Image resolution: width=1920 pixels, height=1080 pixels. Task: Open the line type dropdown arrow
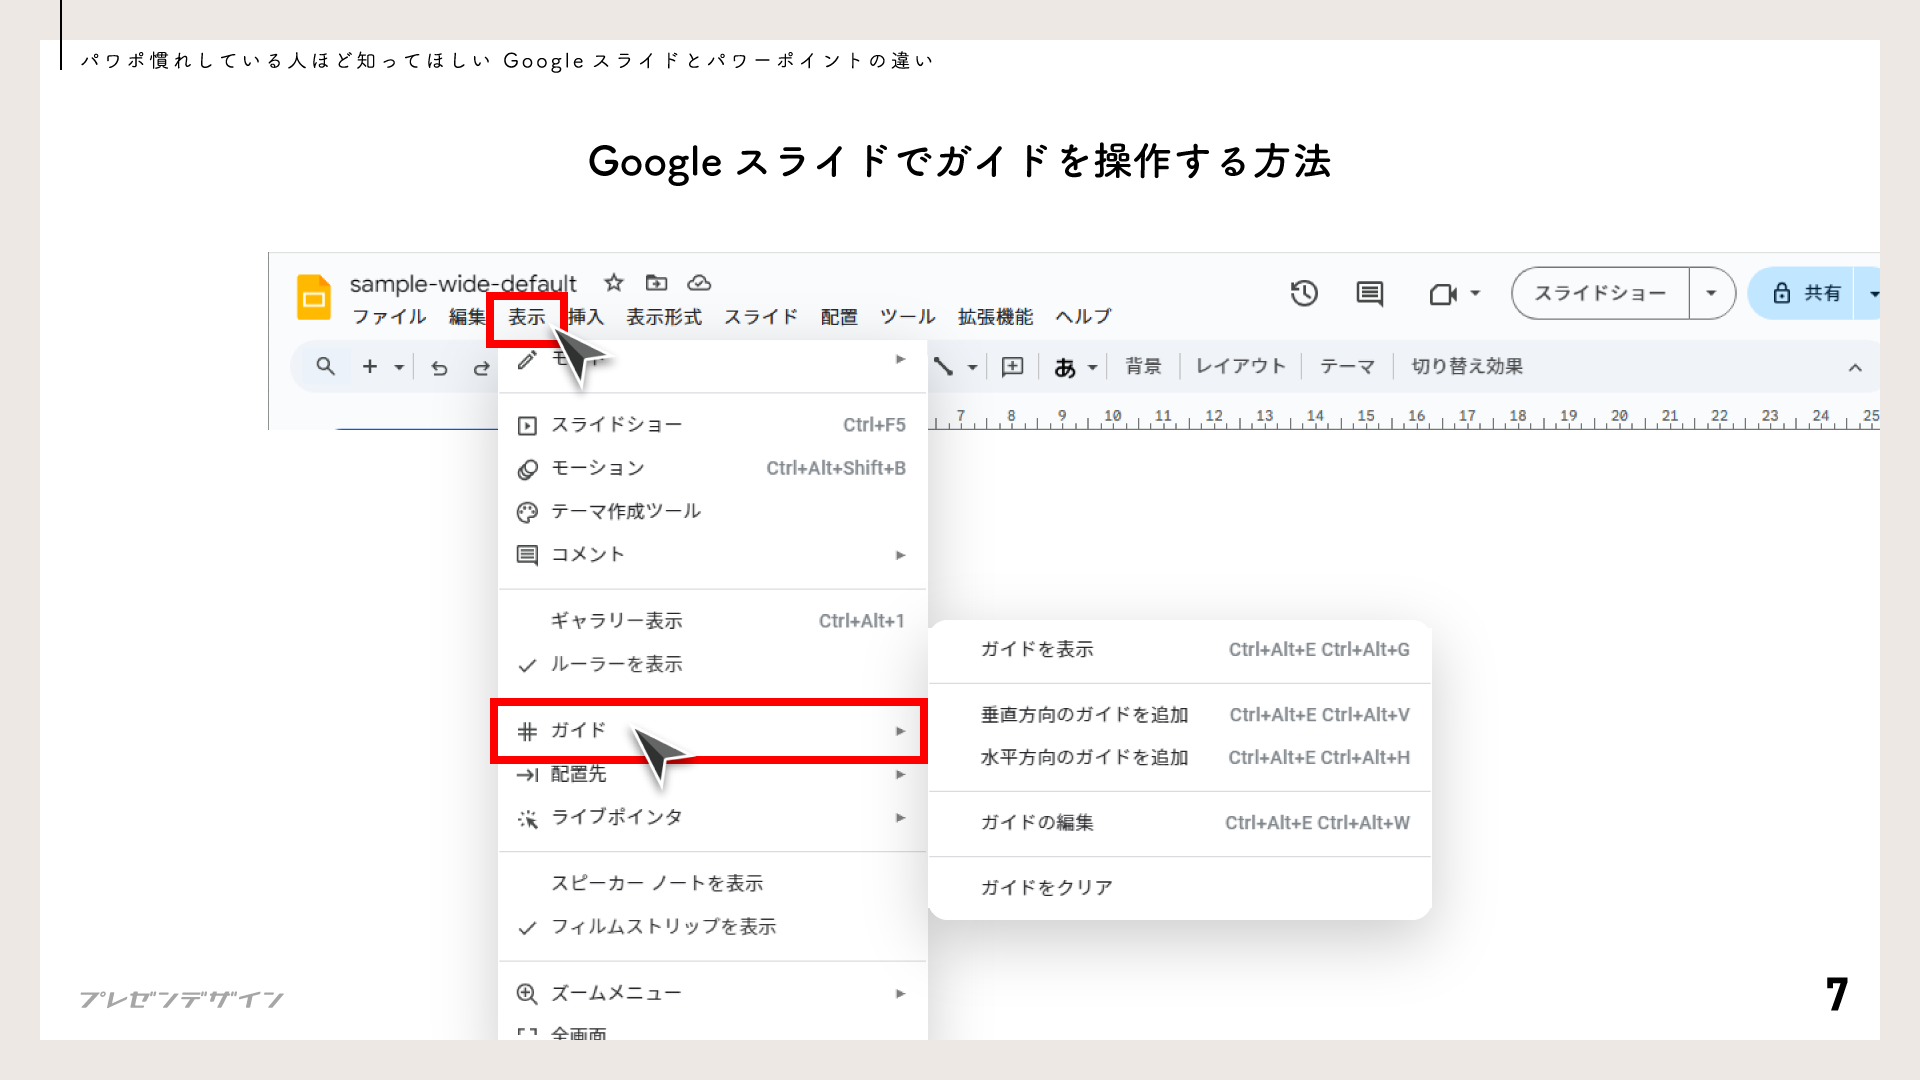[972, 367]
